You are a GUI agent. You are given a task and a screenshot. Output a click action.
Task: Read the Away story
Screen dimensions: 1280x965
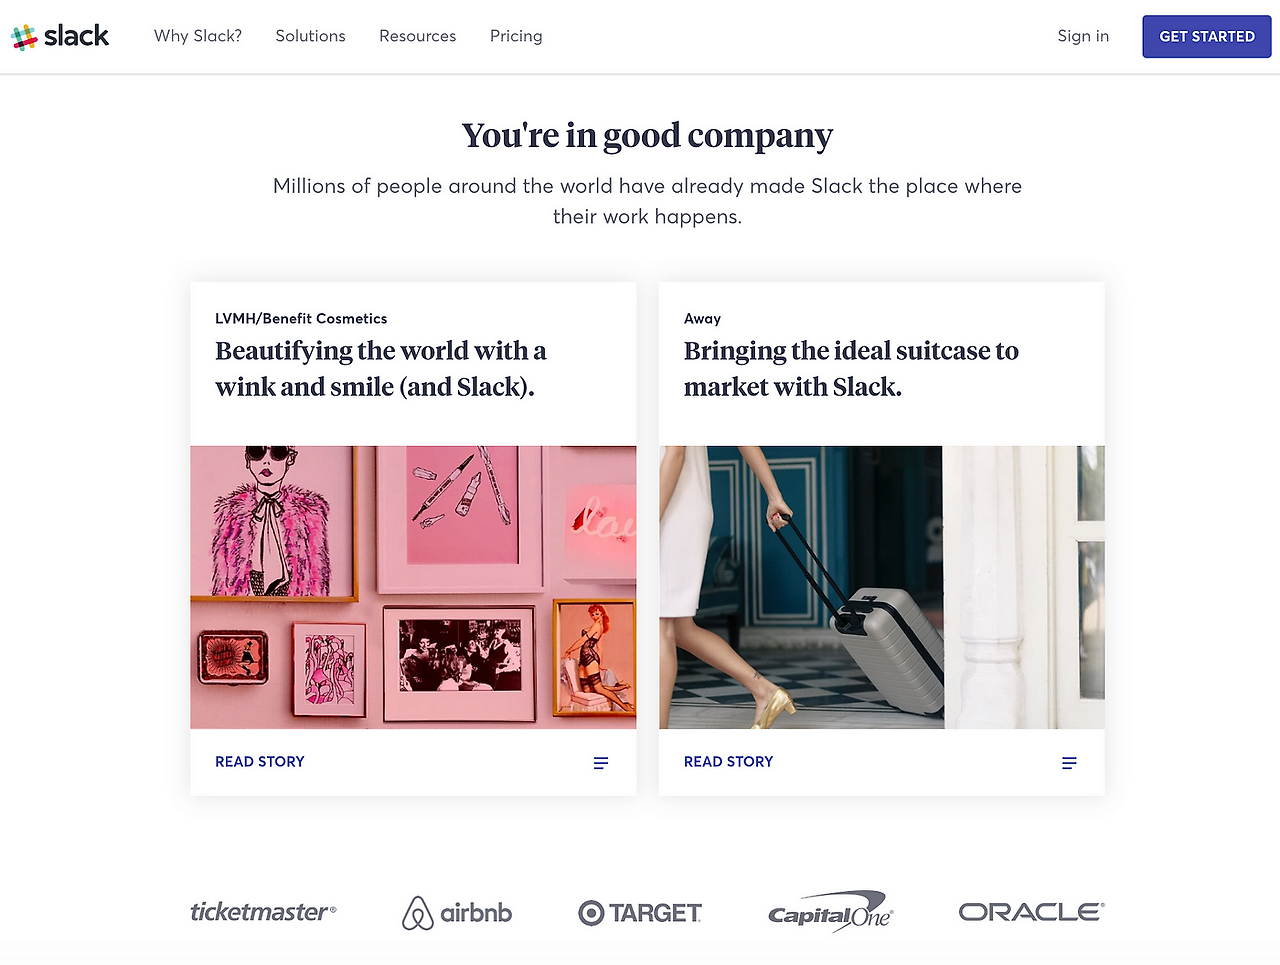point(728,762)
